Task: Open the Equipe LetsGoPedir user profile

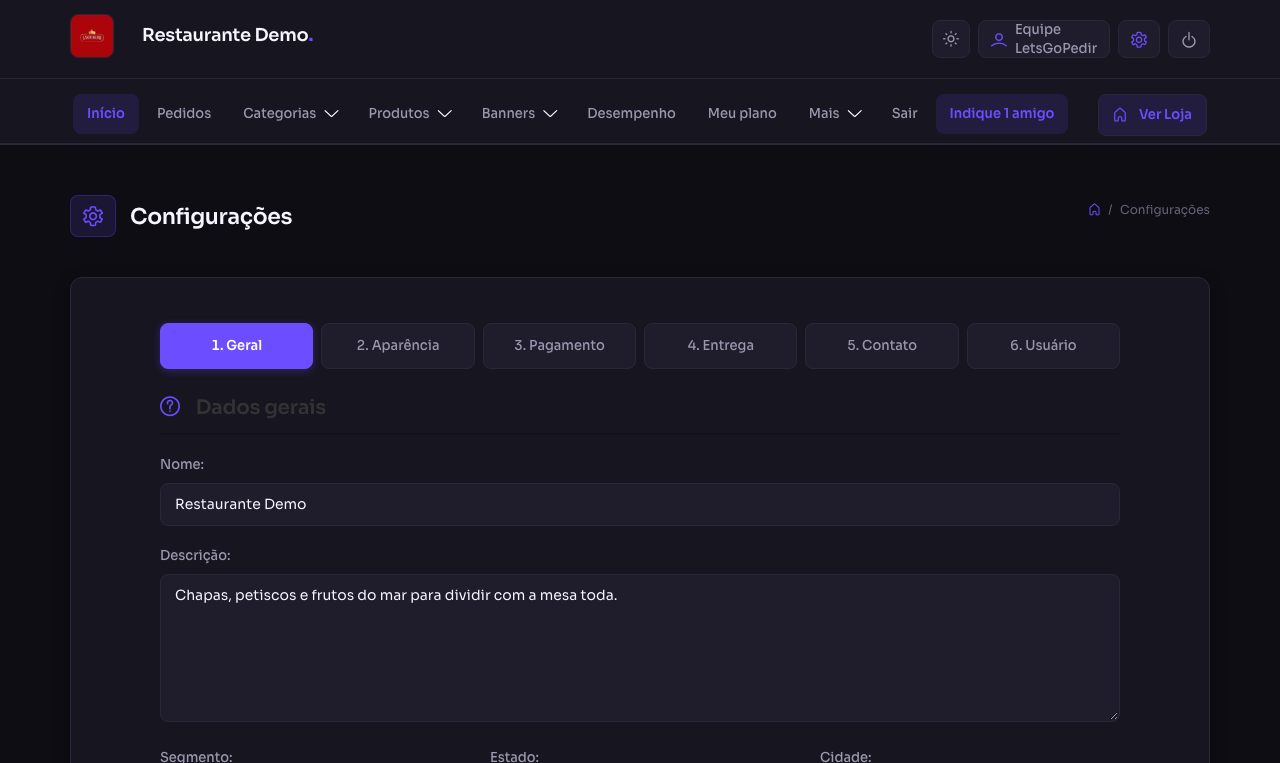Action: [x=1044, y=39]
